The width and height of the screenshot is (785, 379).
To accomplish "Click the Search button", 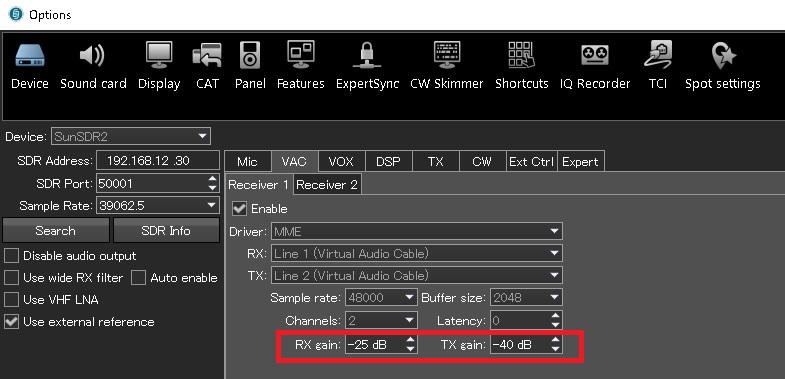I will (56, 231).
